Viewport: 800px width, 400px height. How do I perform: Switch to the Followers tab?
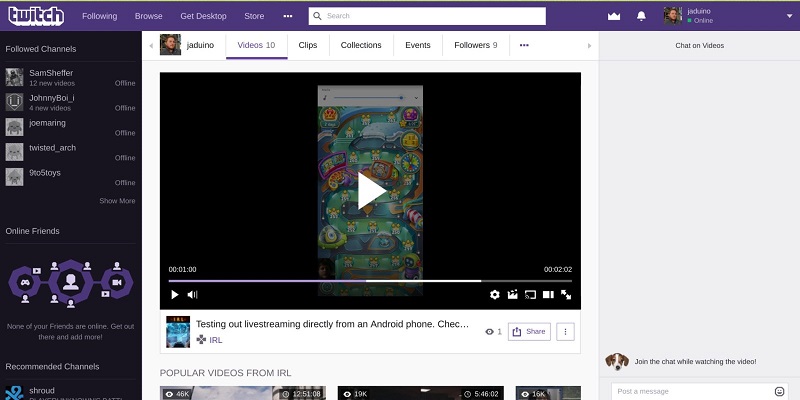(x=476, y=45)
